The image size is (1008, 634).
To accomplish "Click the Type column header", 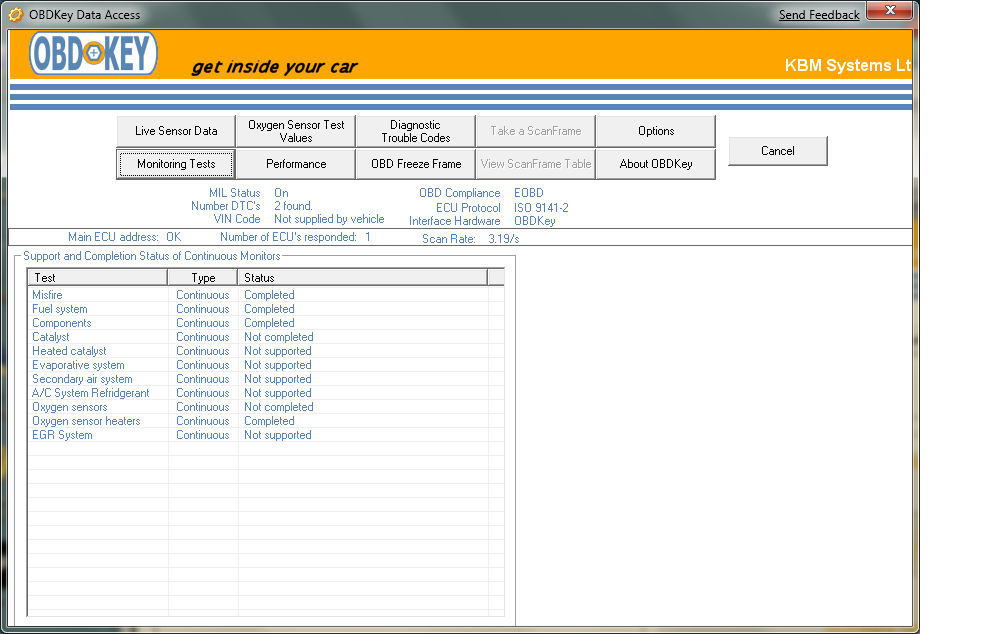I will (203, 278).
